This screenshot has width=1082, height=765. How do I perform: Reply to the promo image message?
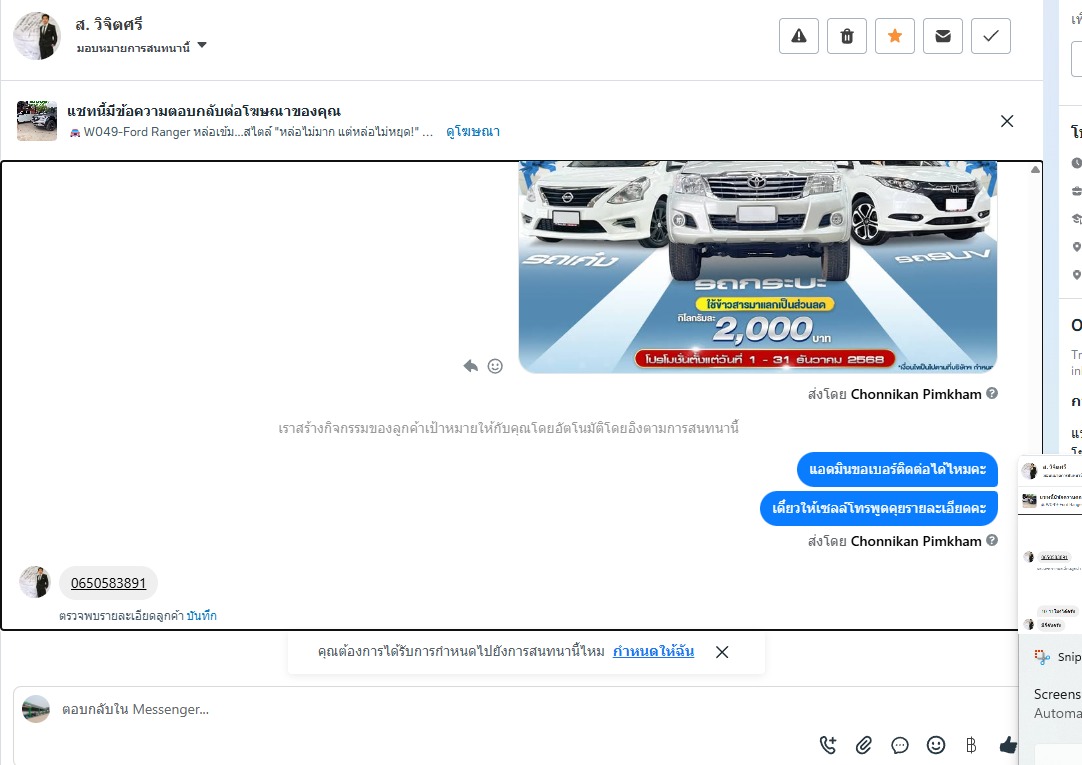tap(471, 366)
